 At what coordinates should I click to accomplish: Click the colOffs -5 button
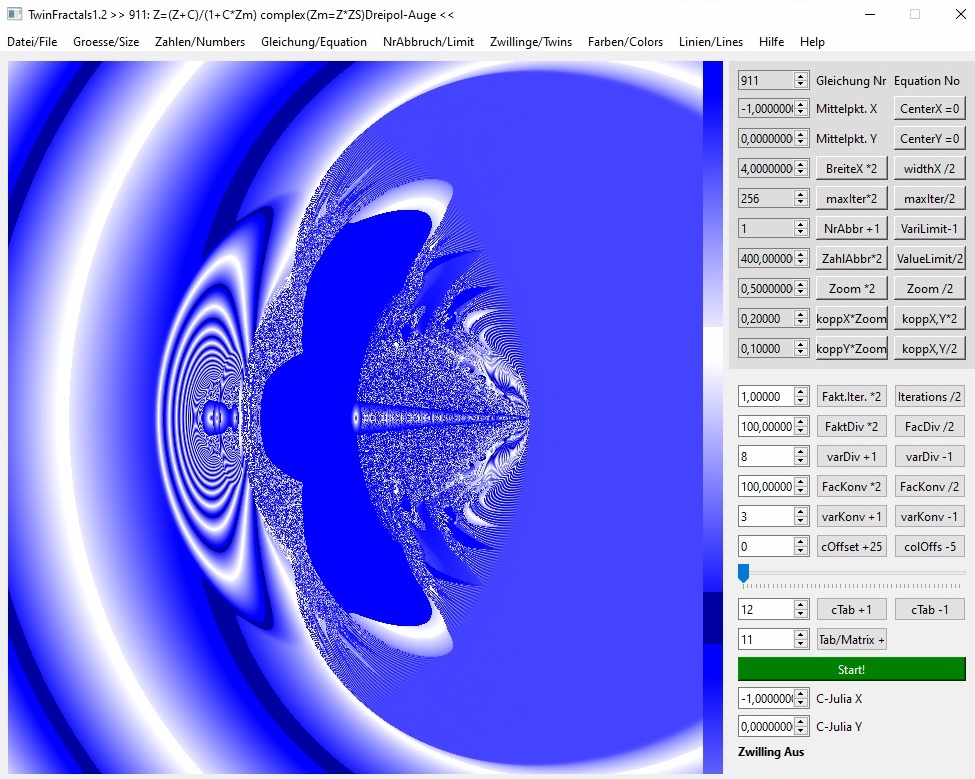point(930,546)
